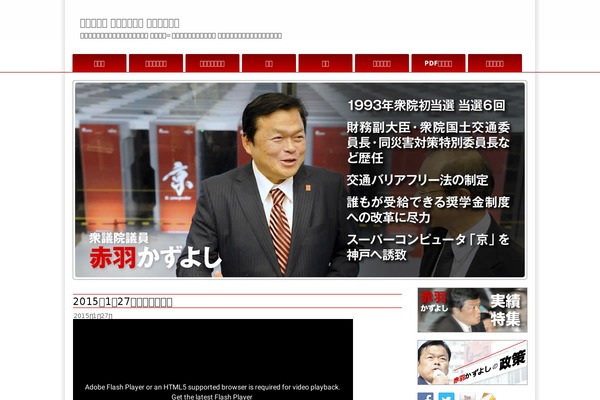Open the 実績特集 sidebar banner
600x400 pixels.
pos(472,310)
